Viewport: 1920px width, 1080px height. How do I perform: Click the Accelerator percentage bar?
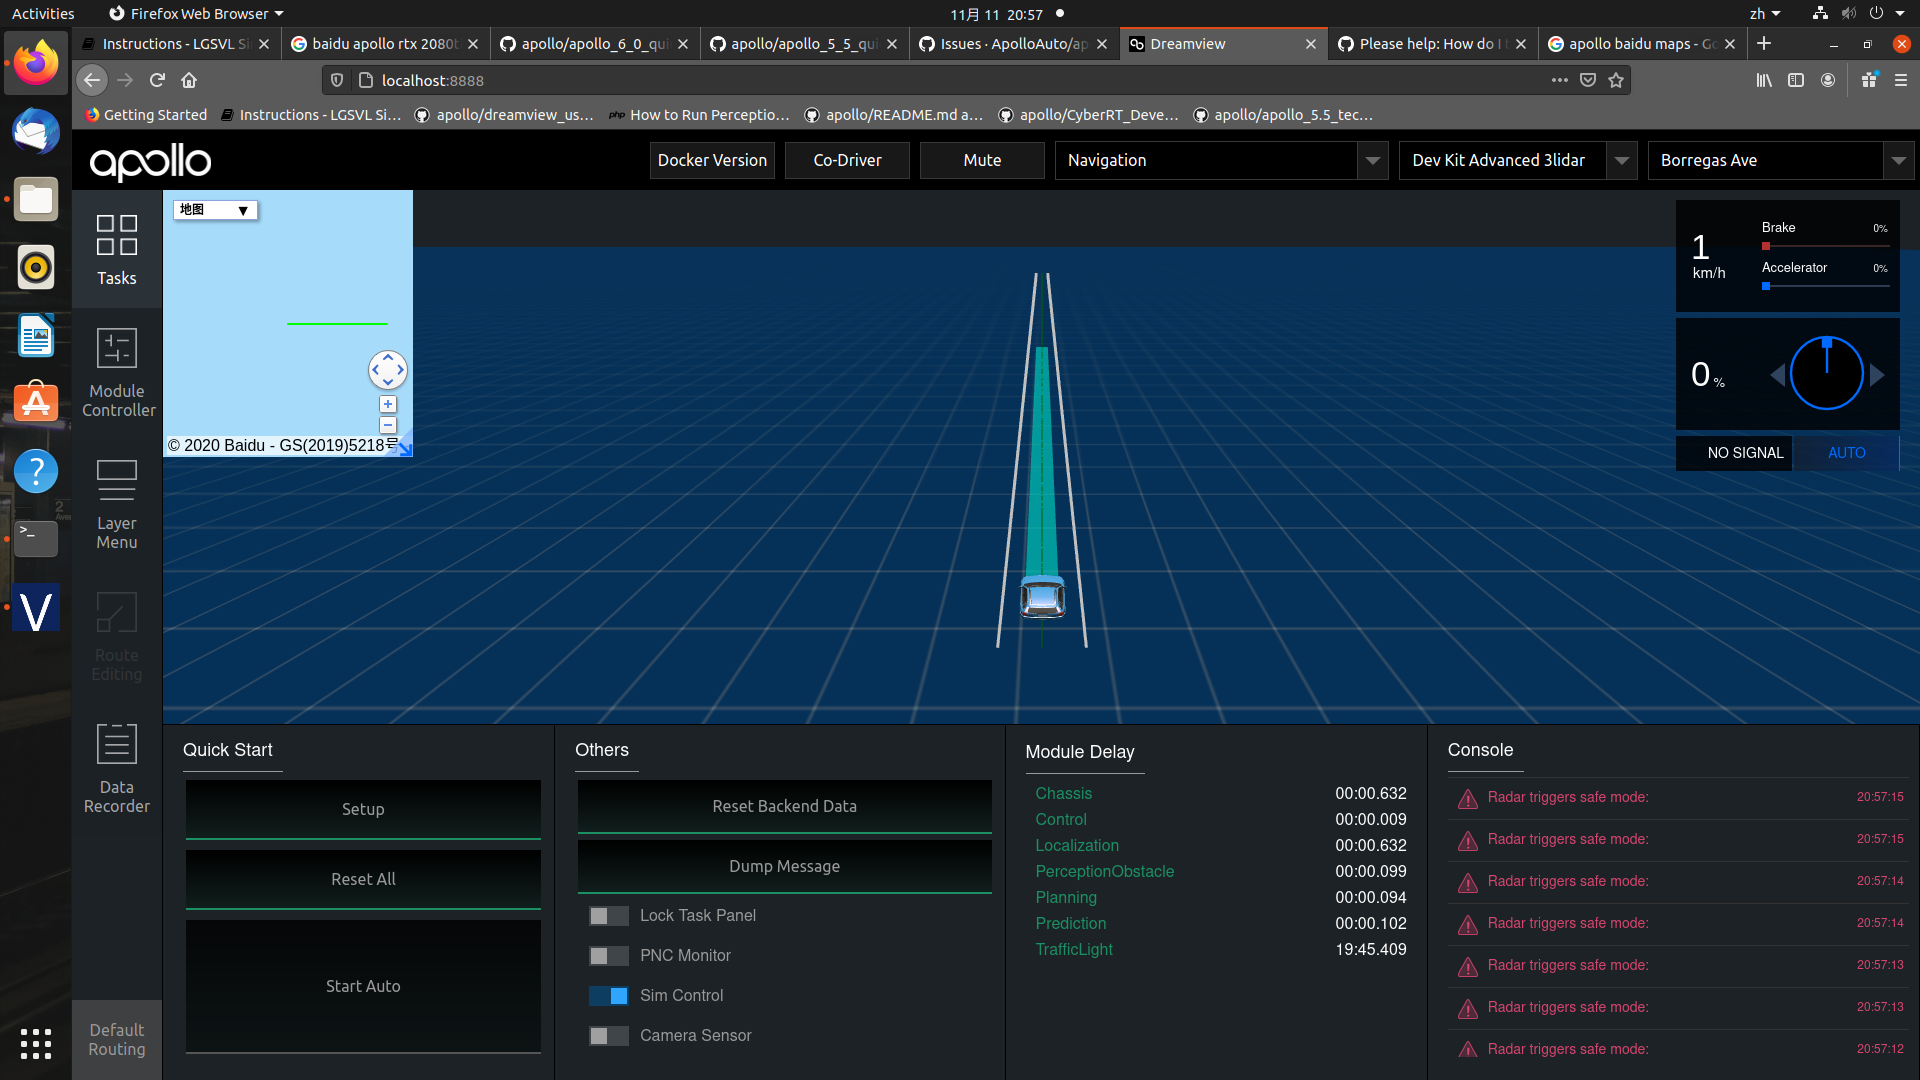tap(1825, 286)
